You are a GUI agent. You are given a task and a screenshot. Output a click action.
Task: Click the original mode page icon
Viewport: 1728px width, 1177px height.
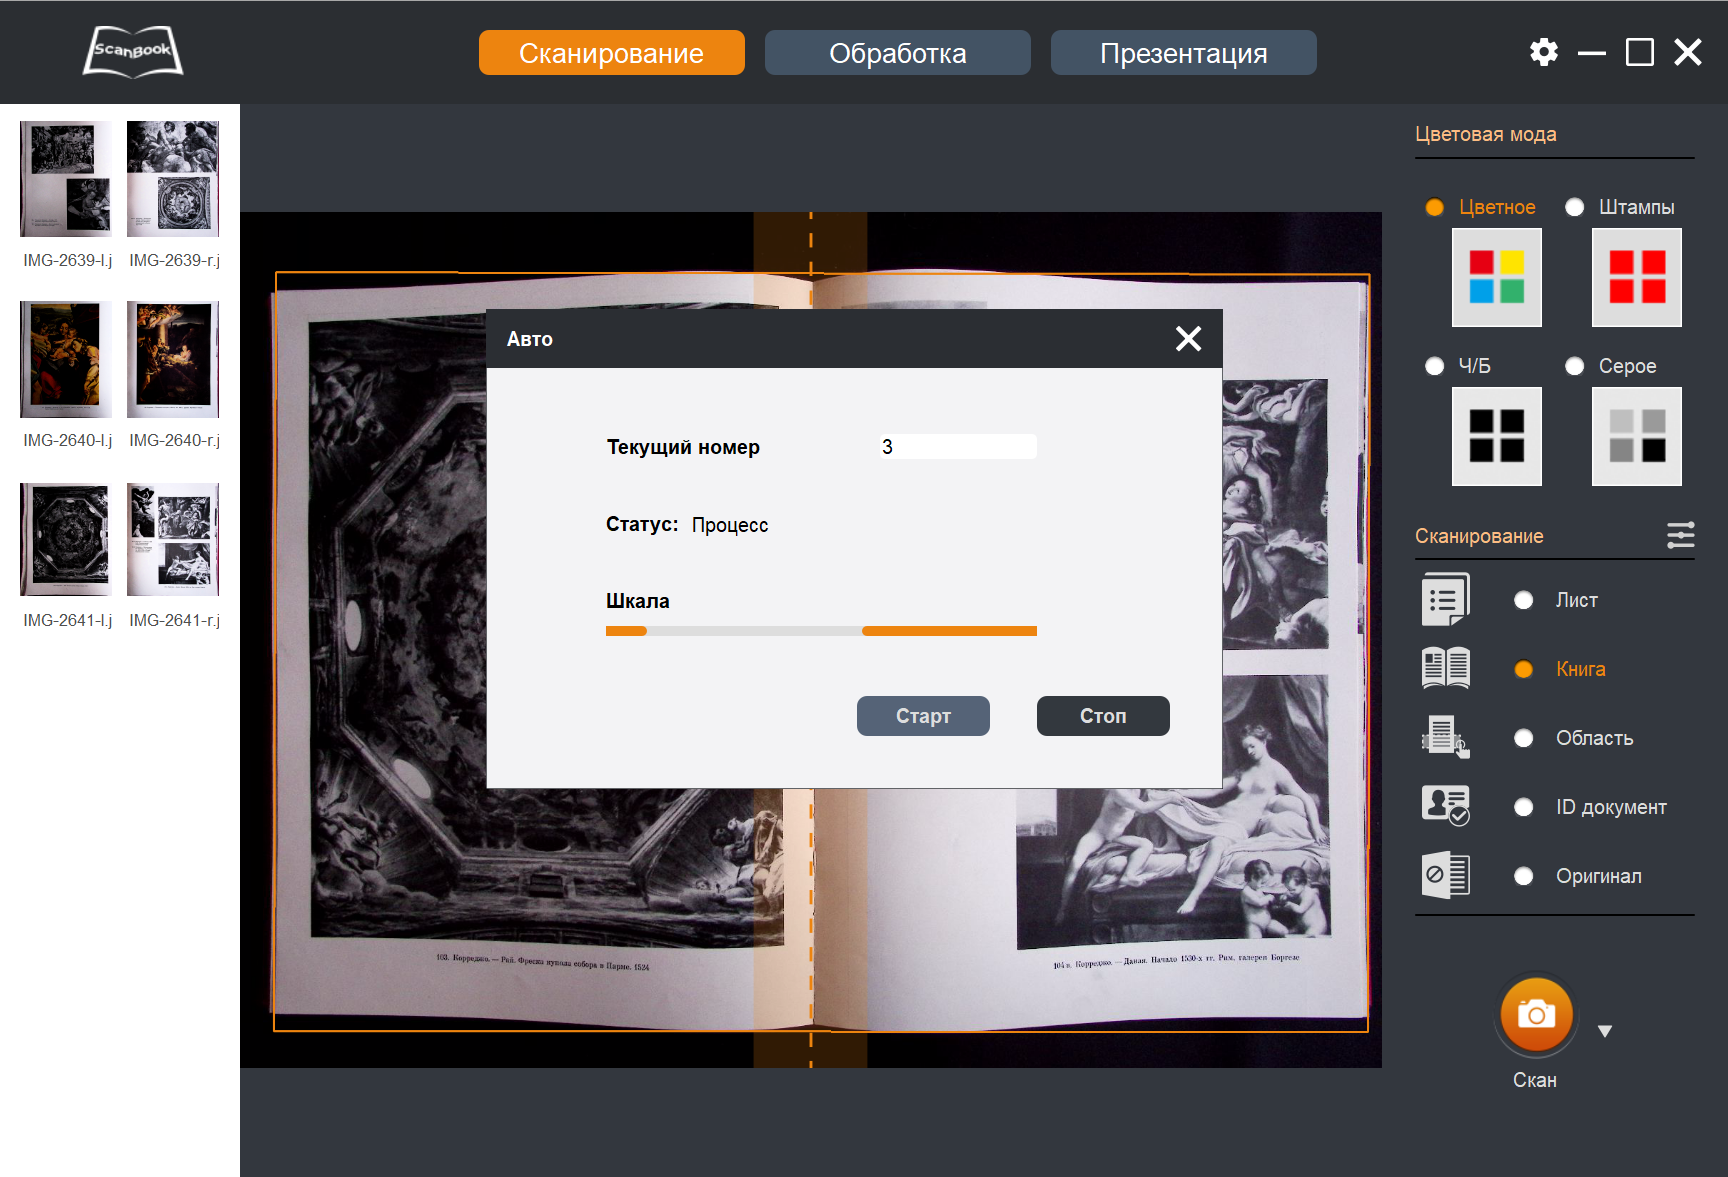[x=1446, y=875]
